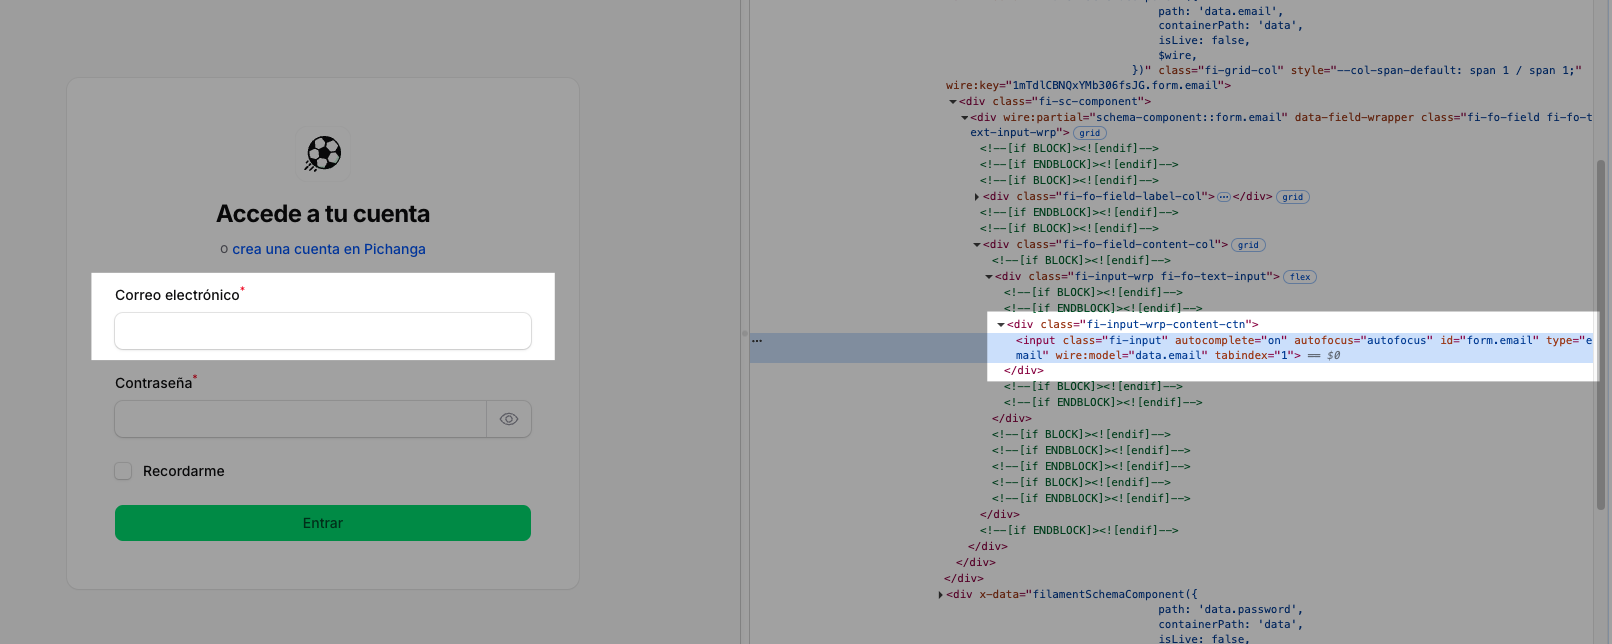
Task: Click the green Entrar button
Action: tap(323, 523)
